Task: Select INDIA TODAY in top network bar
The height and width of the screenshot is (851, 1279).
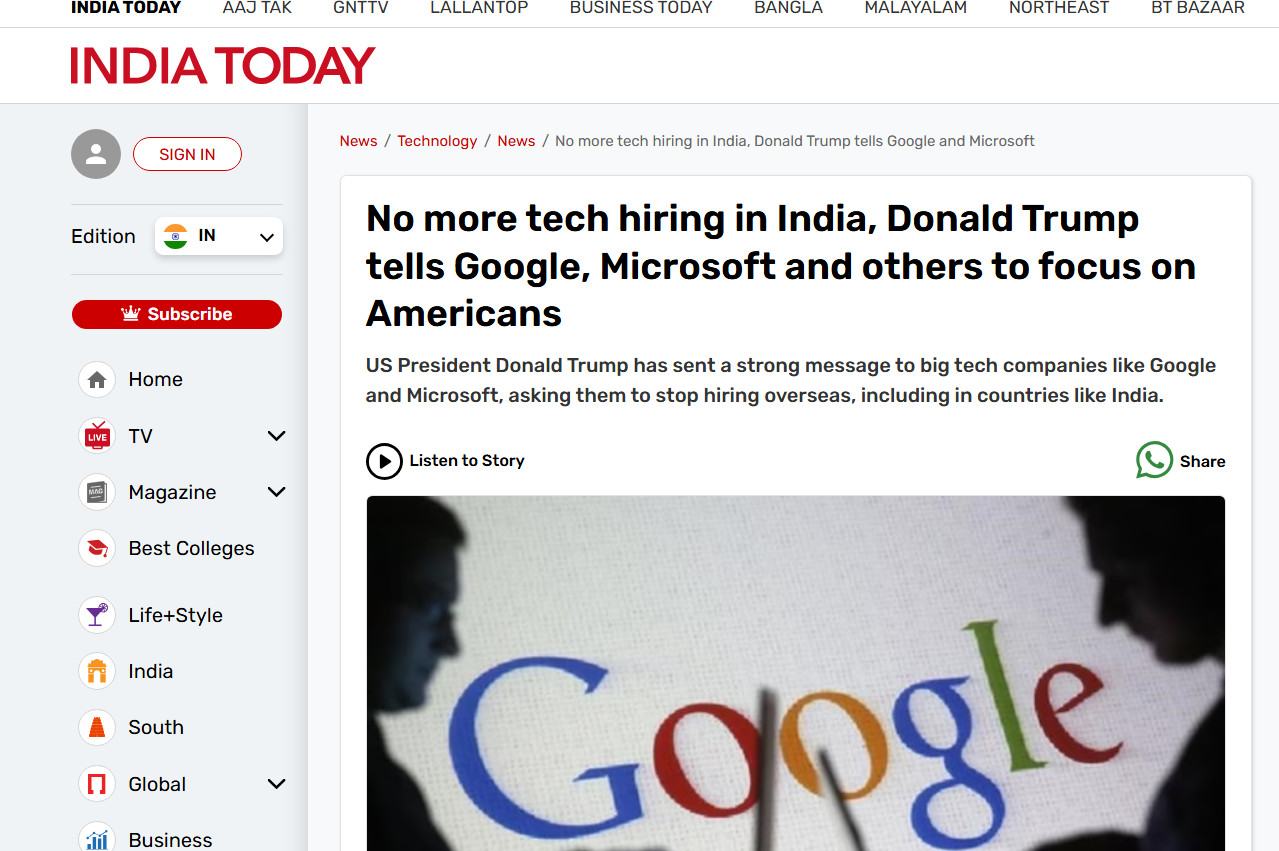Action: pyautogui.click(x=126, y=8)
